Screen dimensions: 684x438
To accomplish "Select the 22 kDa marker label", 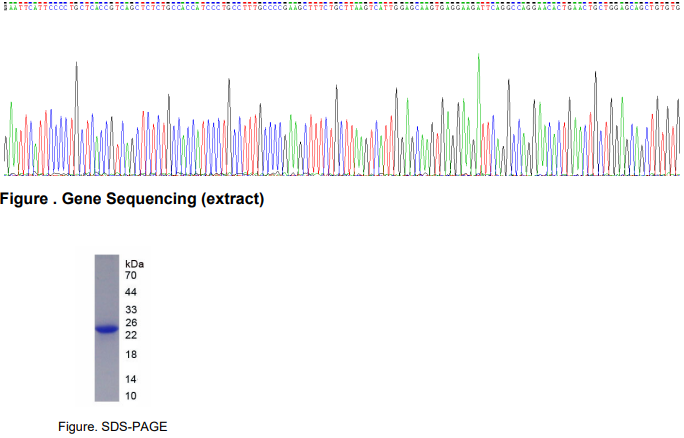I will coord(130,335).
